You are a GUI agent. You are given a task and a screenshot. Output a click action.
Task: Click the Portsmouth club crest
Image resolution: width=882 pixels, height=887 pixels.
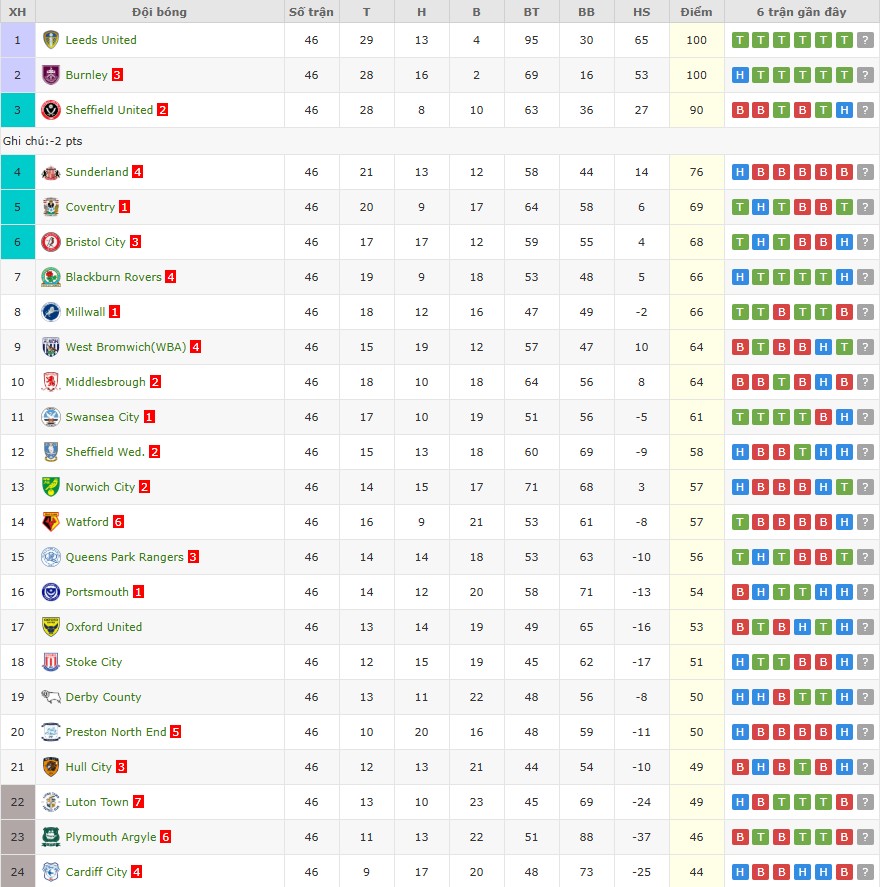pos(51,592)
